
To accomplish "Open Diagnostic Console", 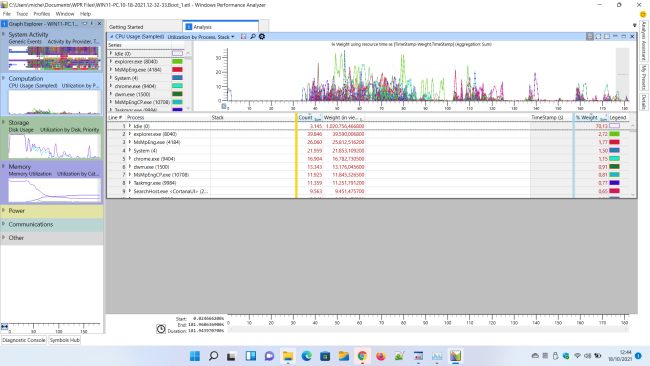I will pyautogui.click(x=24, y=340).
